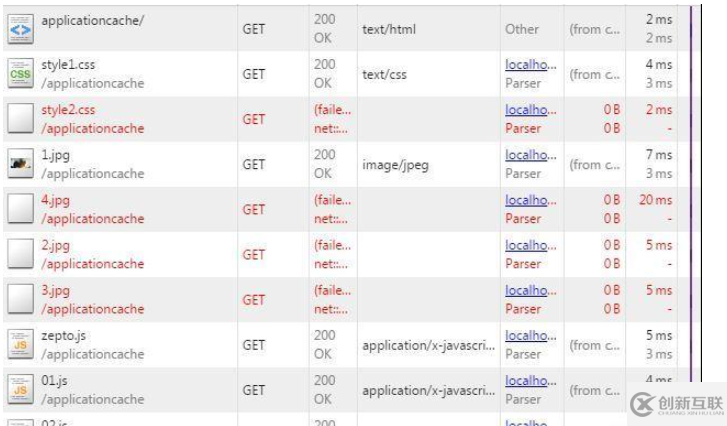Click the 200 OK status of applicationcache/
The width and height of the screenshot is (727, 426).
[x=325, y=29]
